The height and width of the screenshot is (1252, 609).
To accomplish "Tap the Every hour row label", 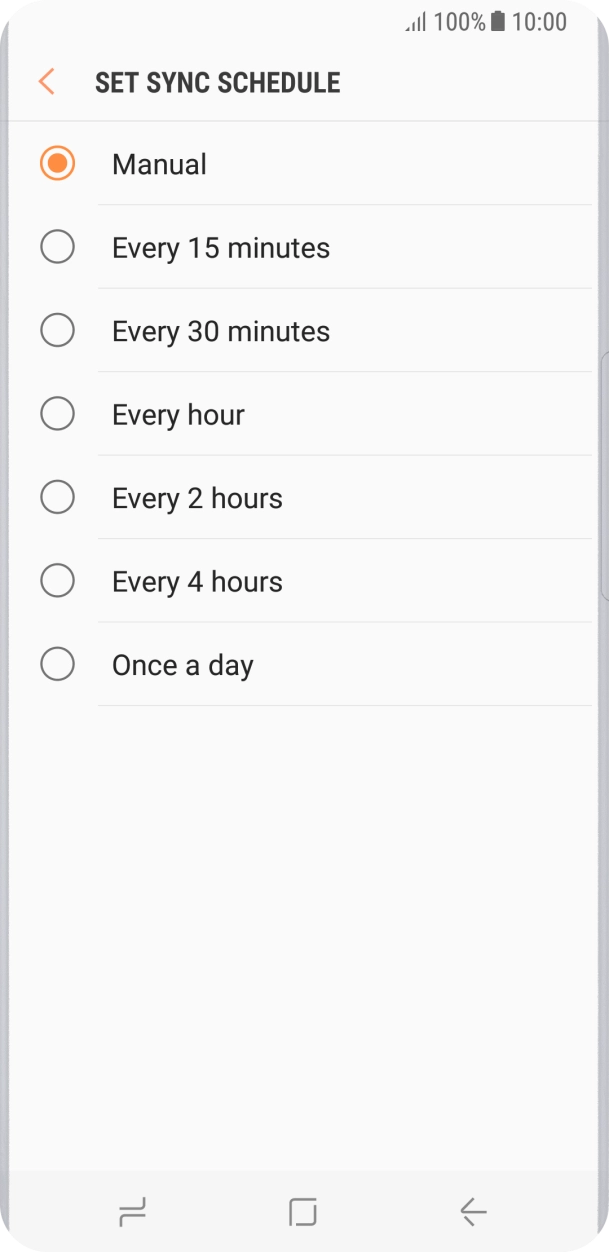I will coord(178,413).
